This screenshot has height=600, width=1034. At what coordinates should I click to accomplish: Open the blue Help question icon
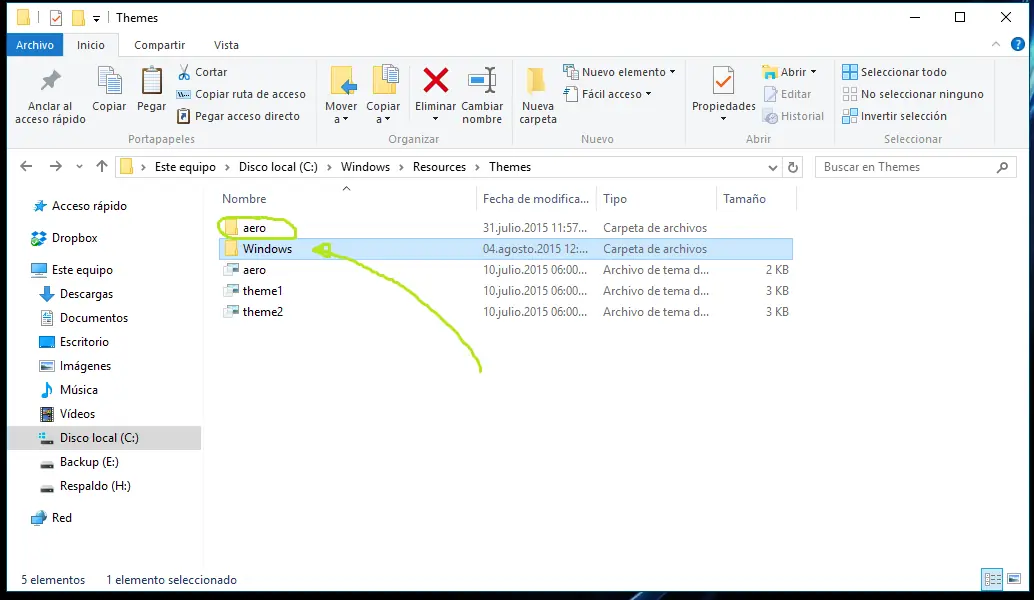(1018, 44)
